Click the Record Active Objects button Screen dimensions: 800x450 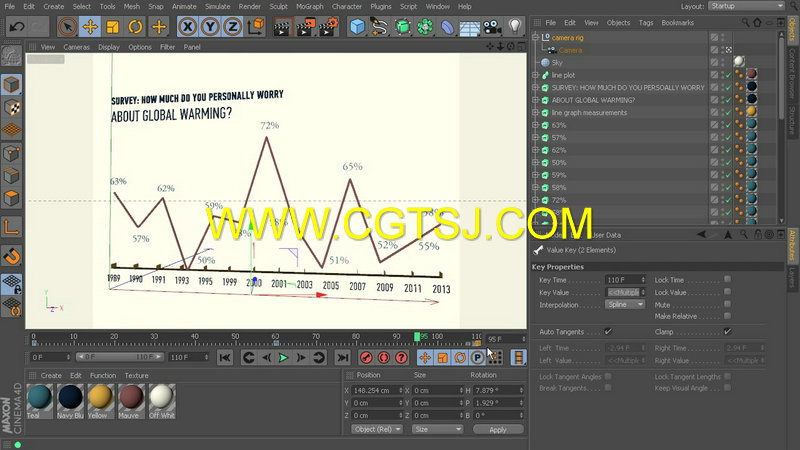coord(366,357)
